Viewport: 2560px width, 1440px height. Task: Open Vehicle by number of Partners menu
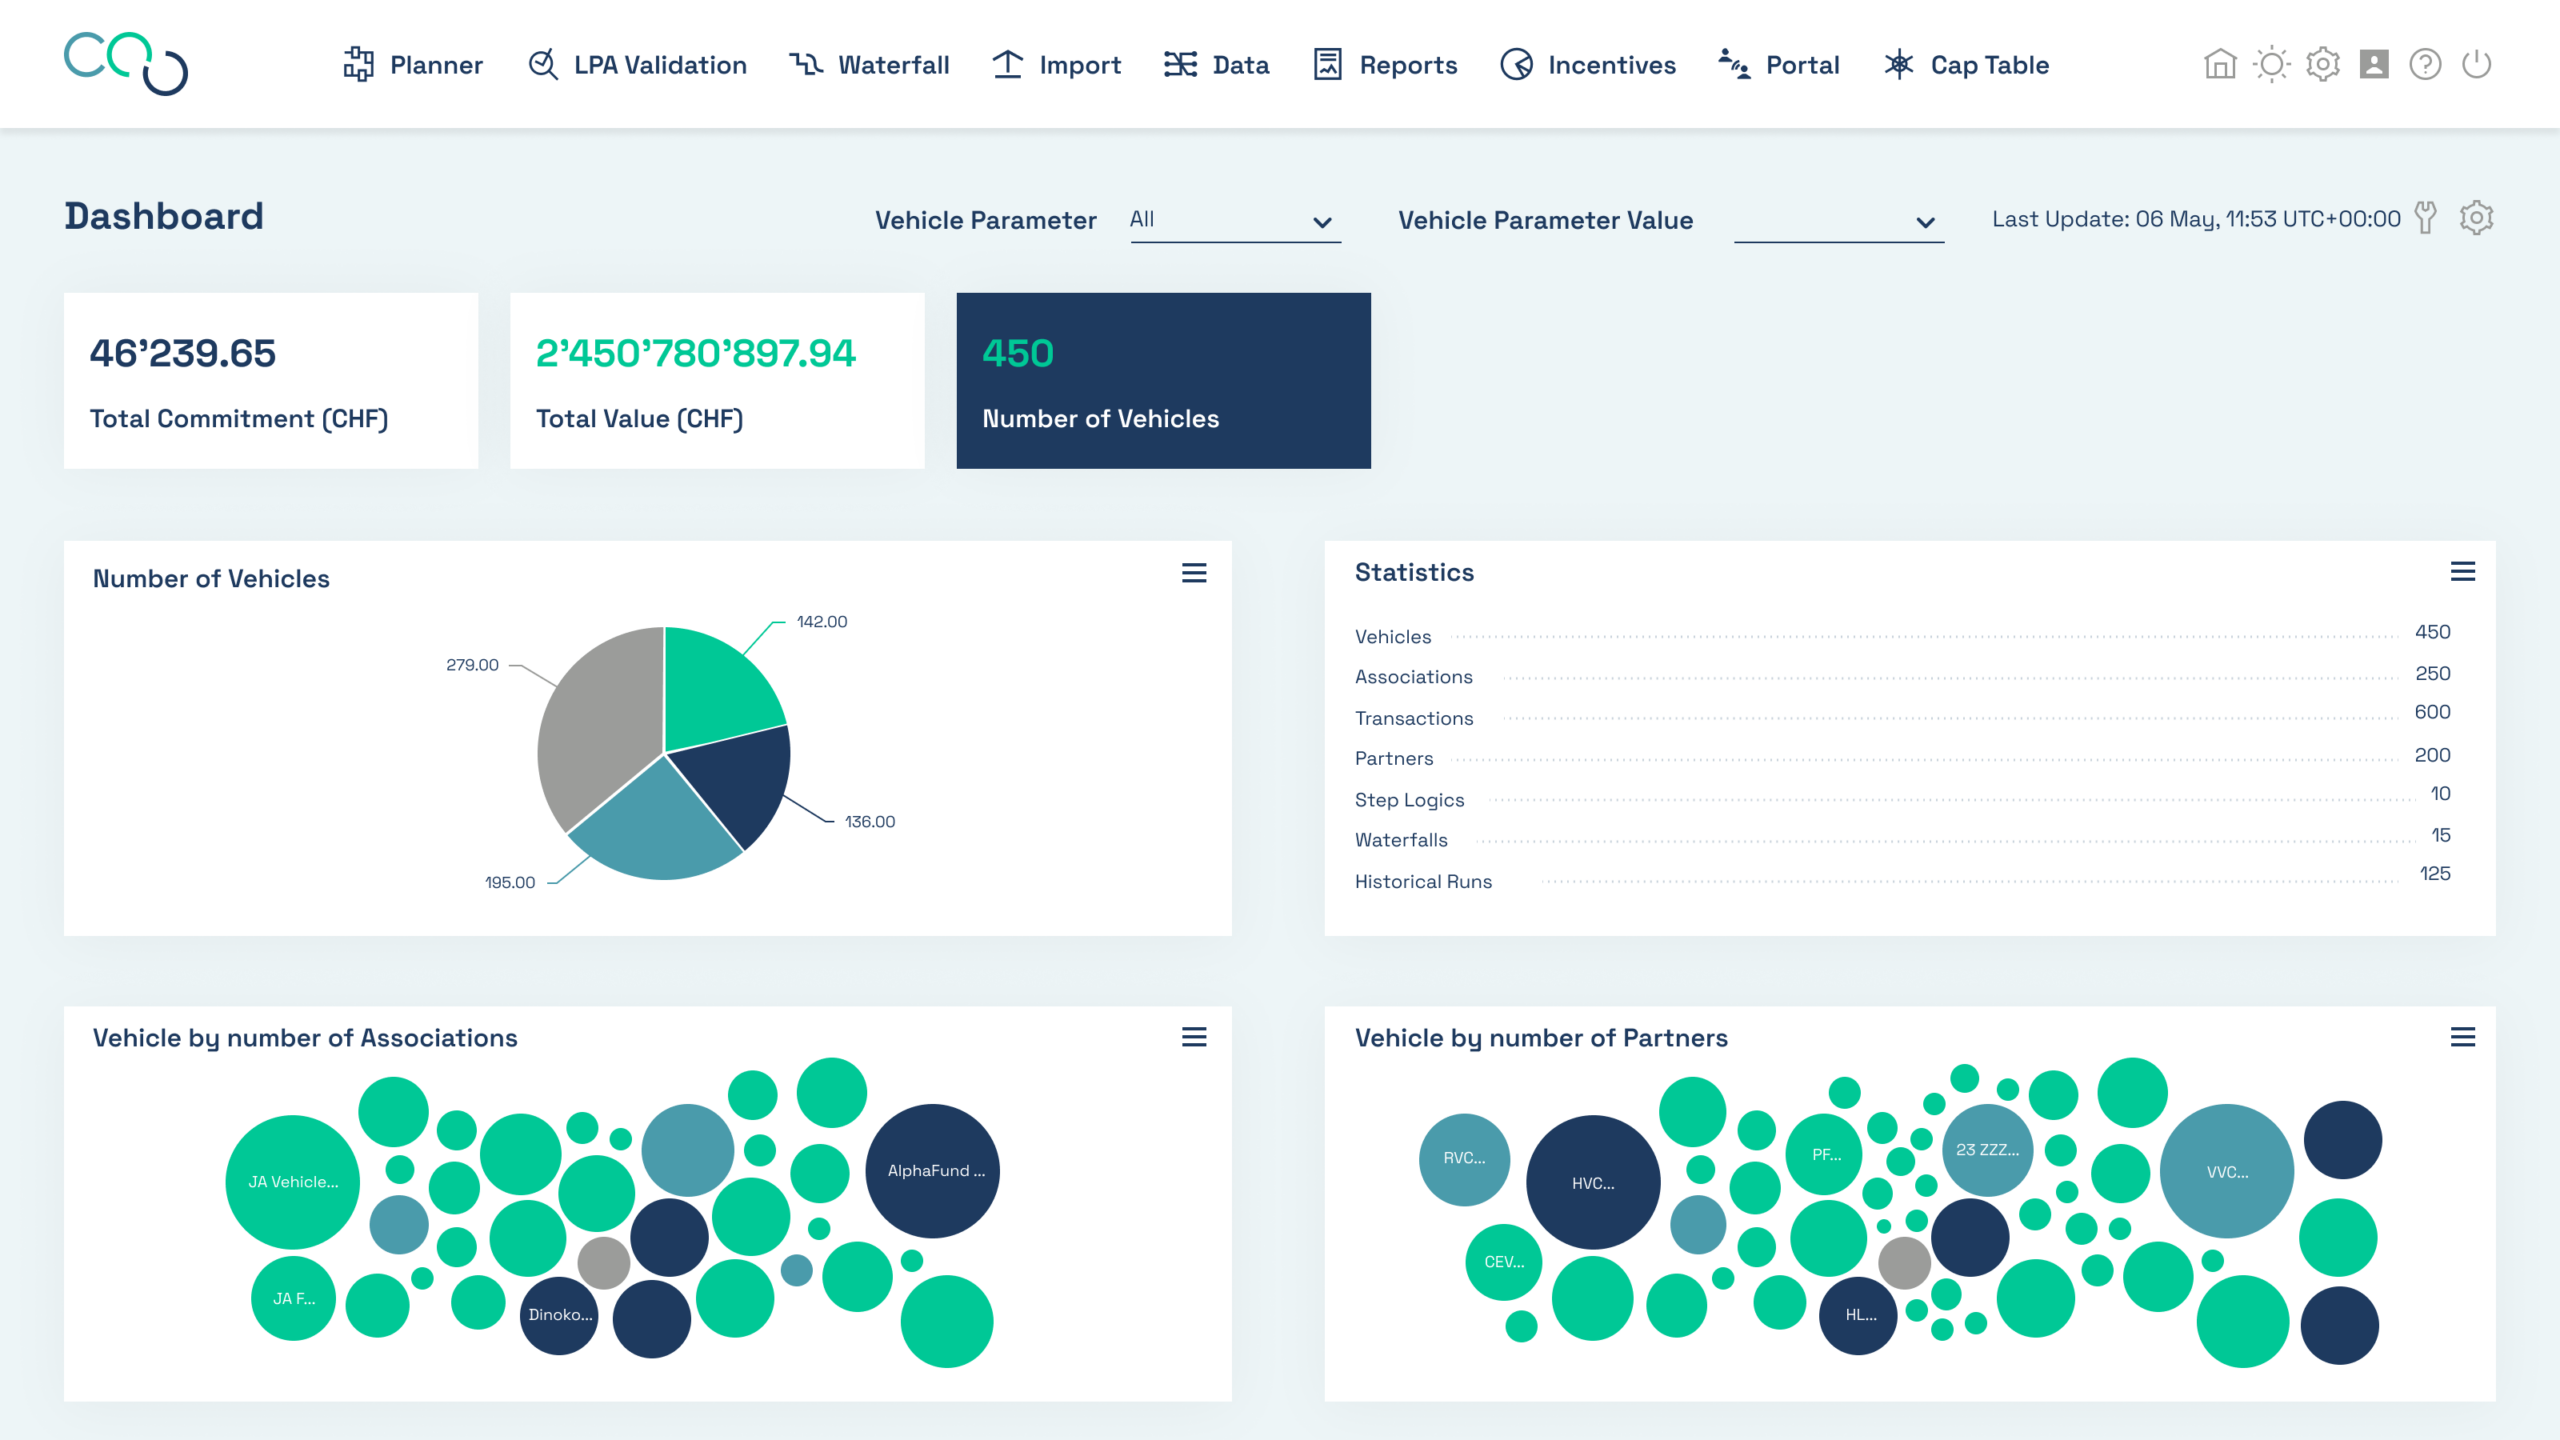[2462, 1038]
